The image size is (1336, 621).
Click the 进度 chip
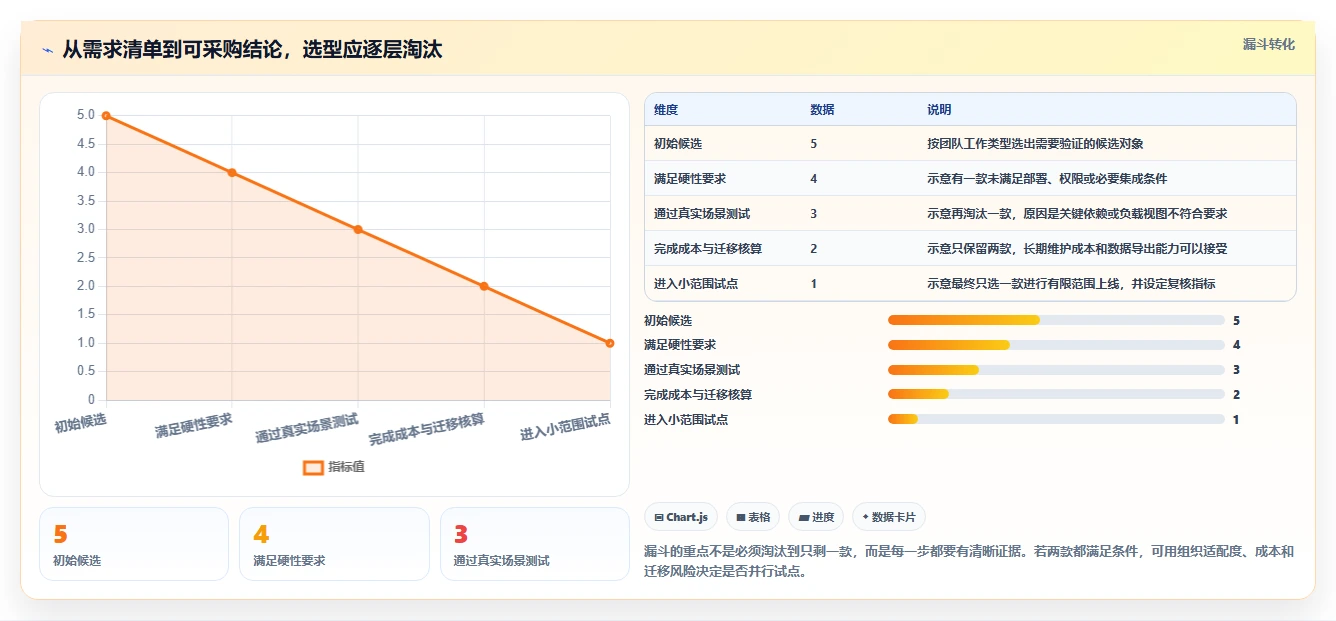816,517
